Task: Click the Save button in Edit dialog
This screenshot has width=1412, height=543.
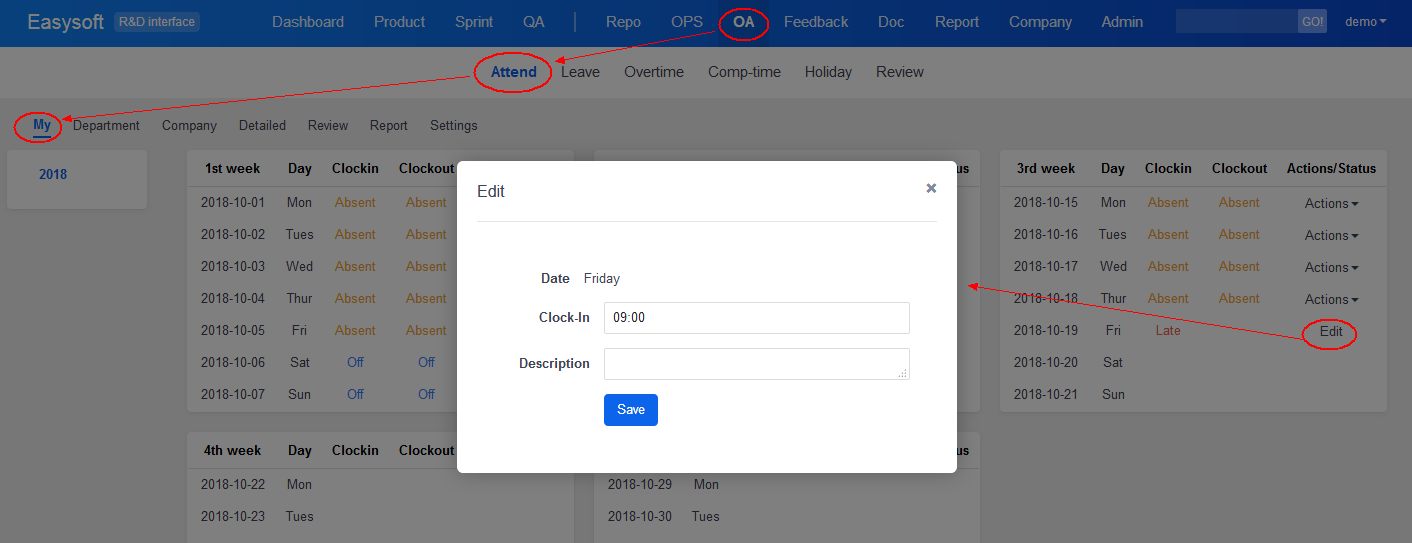Action: click(630, 410)
